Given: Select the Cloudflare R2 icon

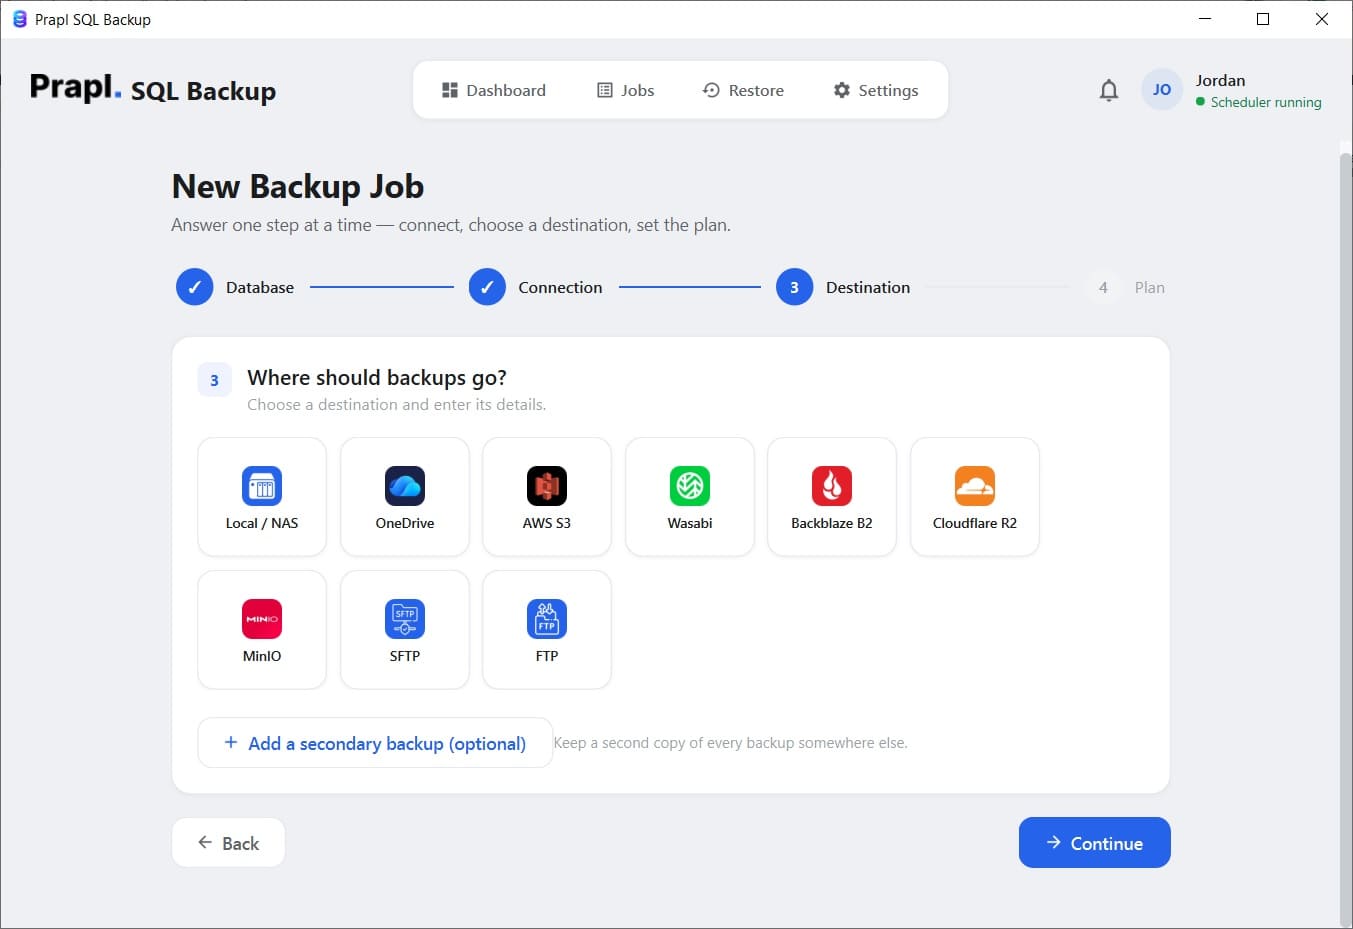Looking at the screenshot, I should (x=975, y=486).
